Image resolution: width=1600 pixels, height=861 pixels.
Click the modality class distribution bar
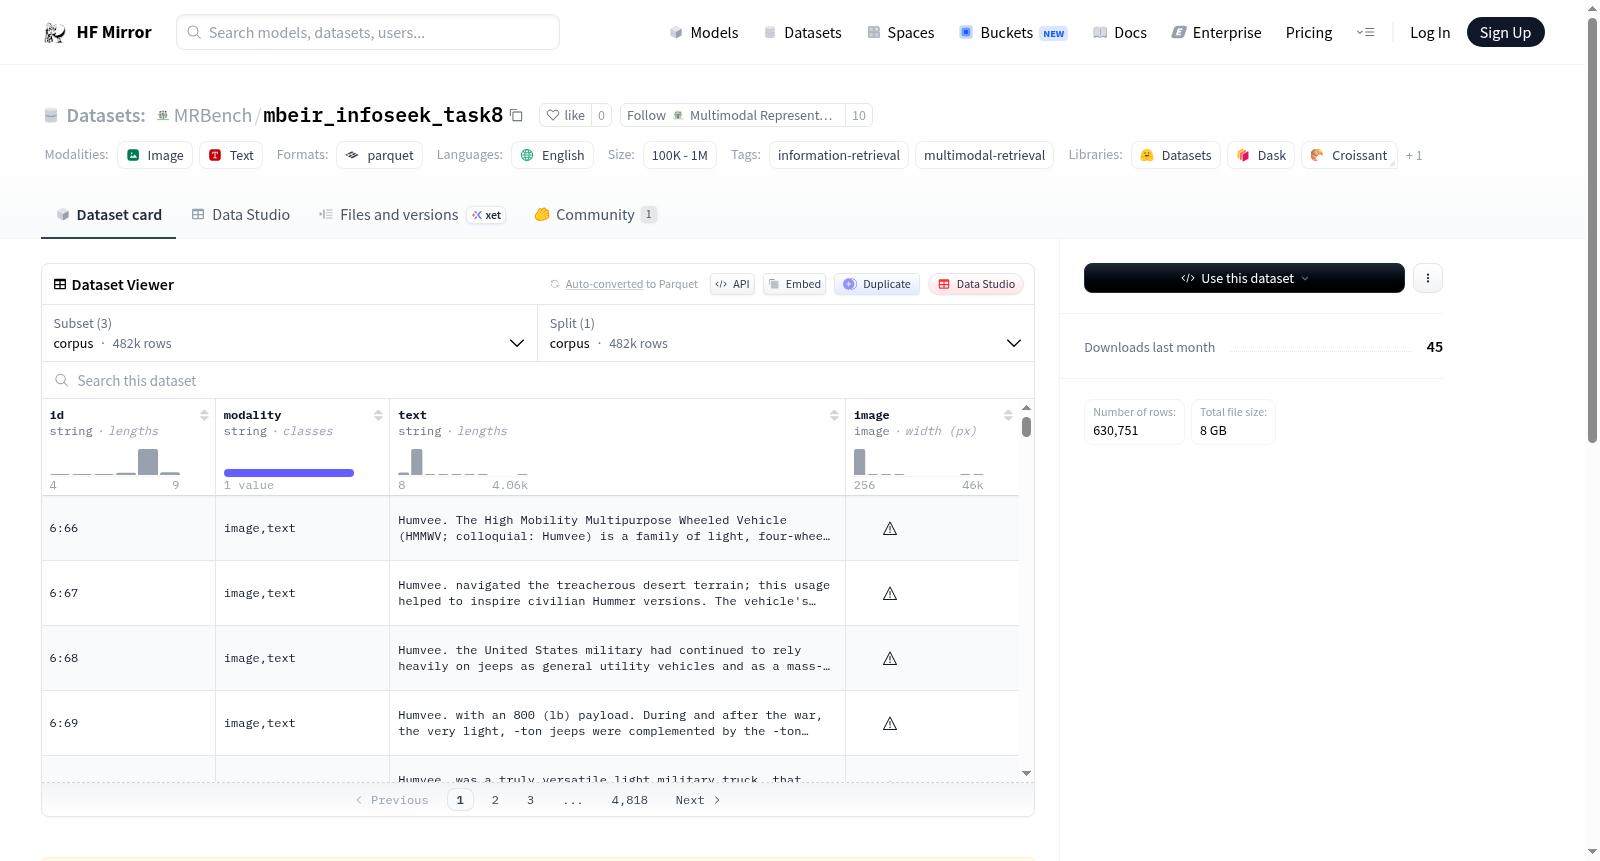289,473
